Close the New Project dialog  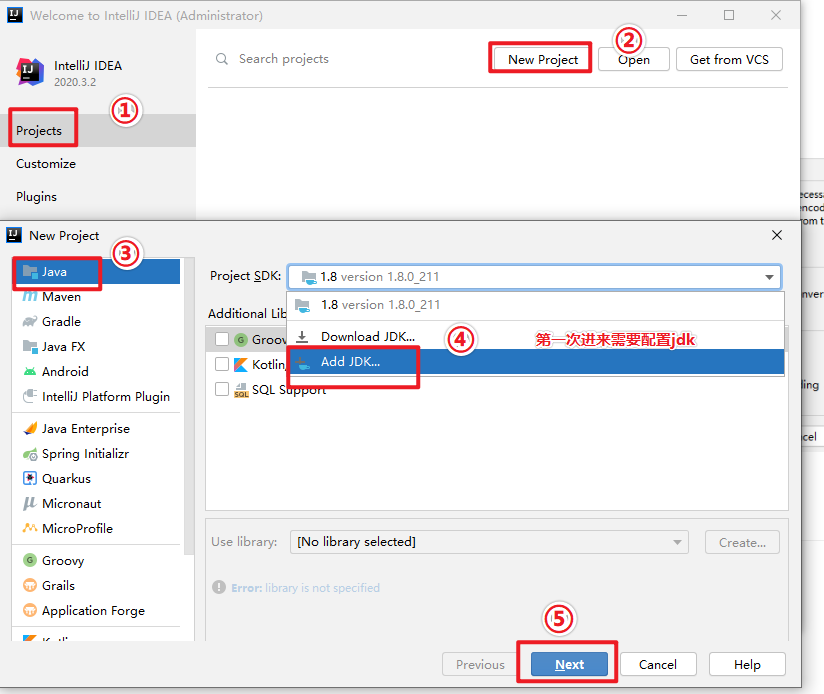[777, 235]
